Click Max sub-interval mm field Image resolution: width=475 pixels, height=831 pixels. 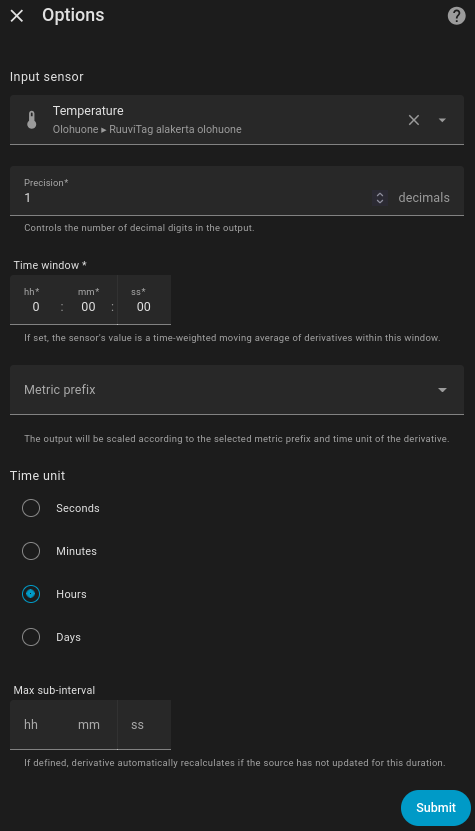[89, 725]
